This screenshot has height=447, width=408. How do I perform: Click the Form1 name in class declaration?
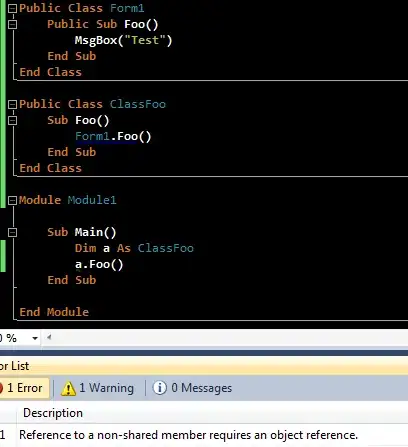click(x=127, y=8)
